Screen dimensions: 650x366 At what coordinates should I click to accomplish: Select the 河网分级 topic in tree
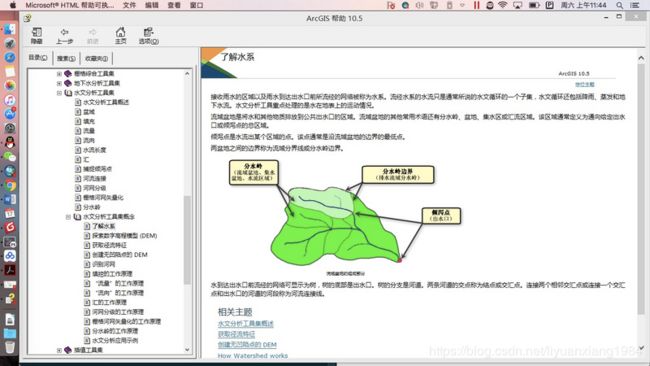[95, 188]
